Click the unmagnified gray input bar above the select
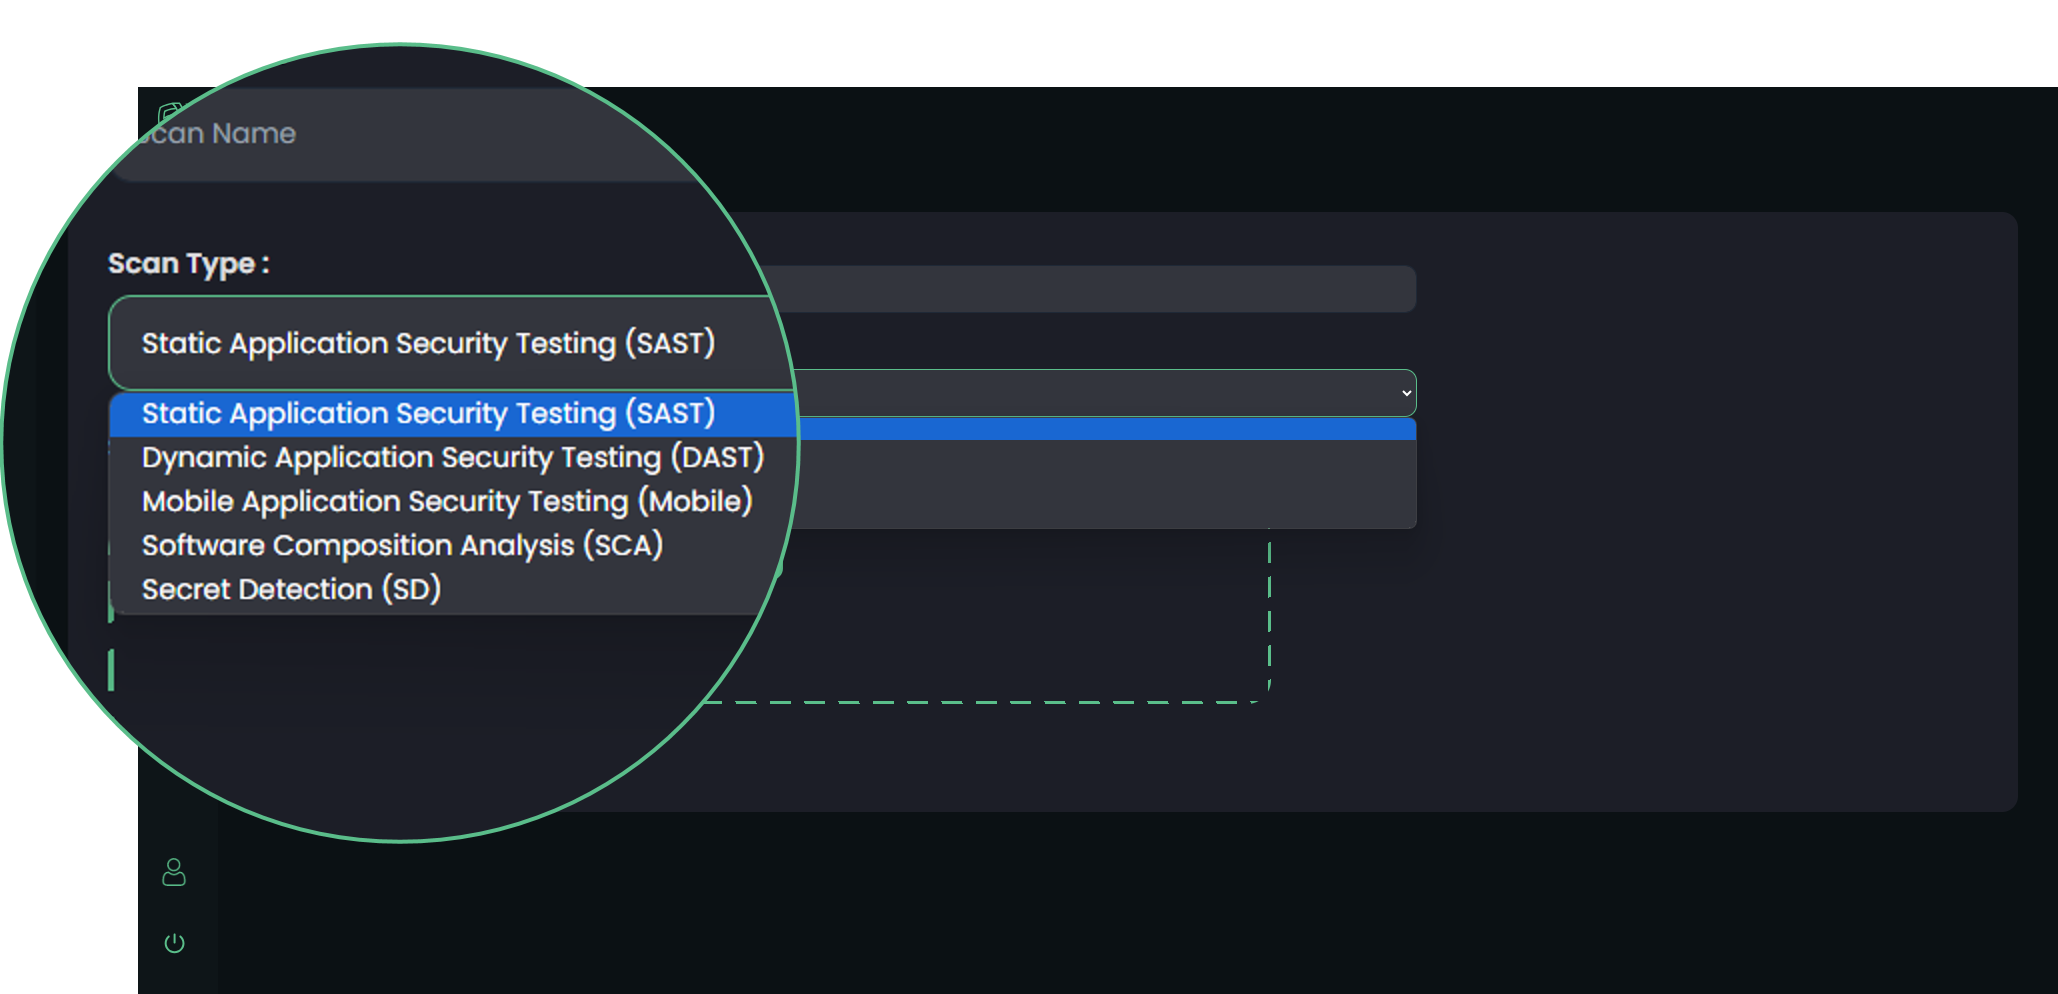The width and height of the screenshot is (2058, 994). click(x=1100, y=289)
